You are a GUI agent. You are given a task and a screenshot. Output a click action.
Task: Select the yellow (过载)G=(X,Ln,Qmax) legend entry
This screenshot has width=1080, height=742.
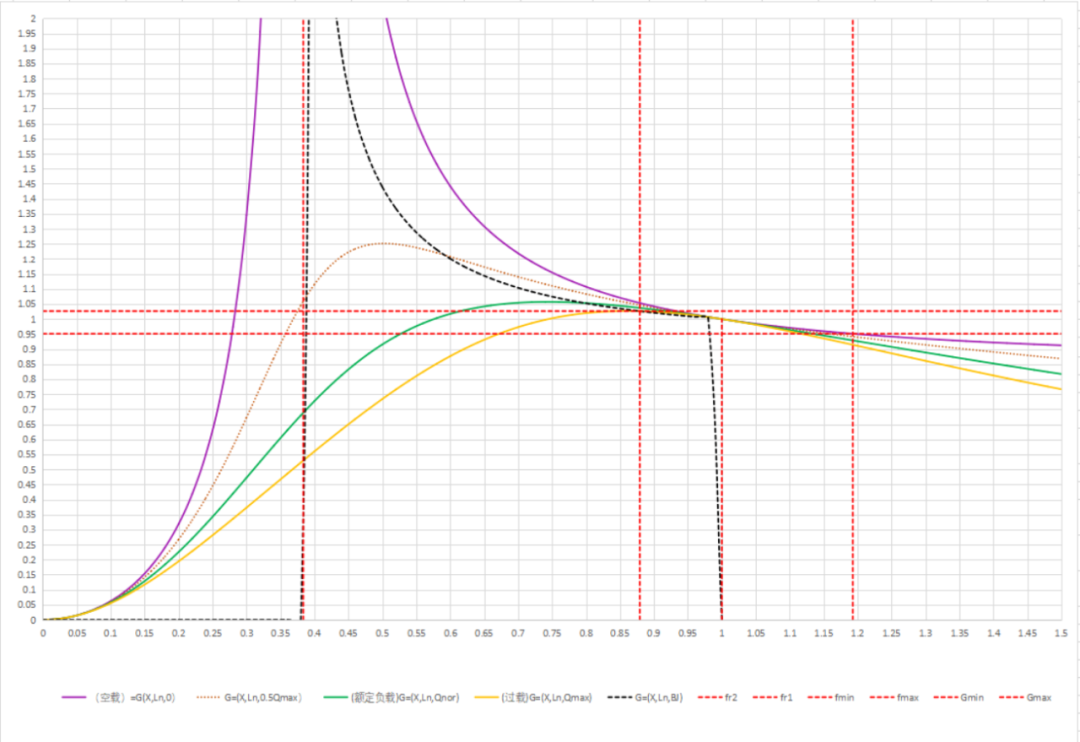tap(533, 698)
